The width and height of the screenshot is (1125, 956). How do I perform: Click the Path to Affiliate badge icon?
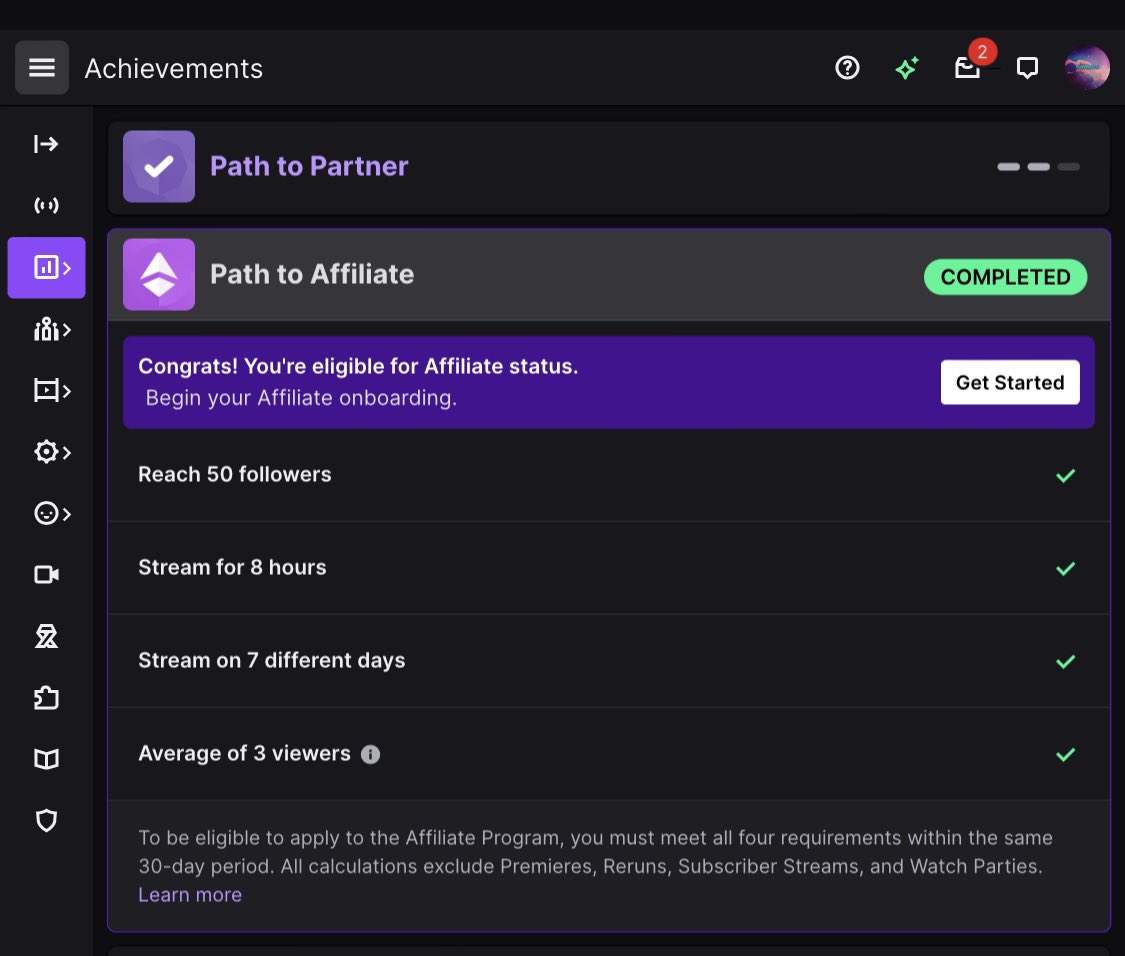[x=159, y=274]
